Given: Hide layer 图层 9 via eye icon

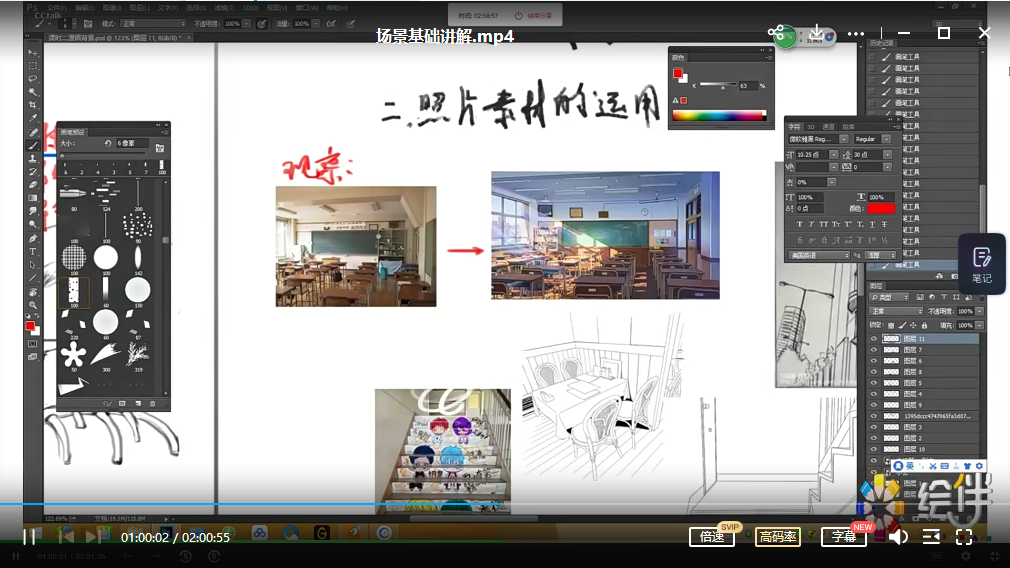Looking at the screenshot, I should (x=873, y=405).
